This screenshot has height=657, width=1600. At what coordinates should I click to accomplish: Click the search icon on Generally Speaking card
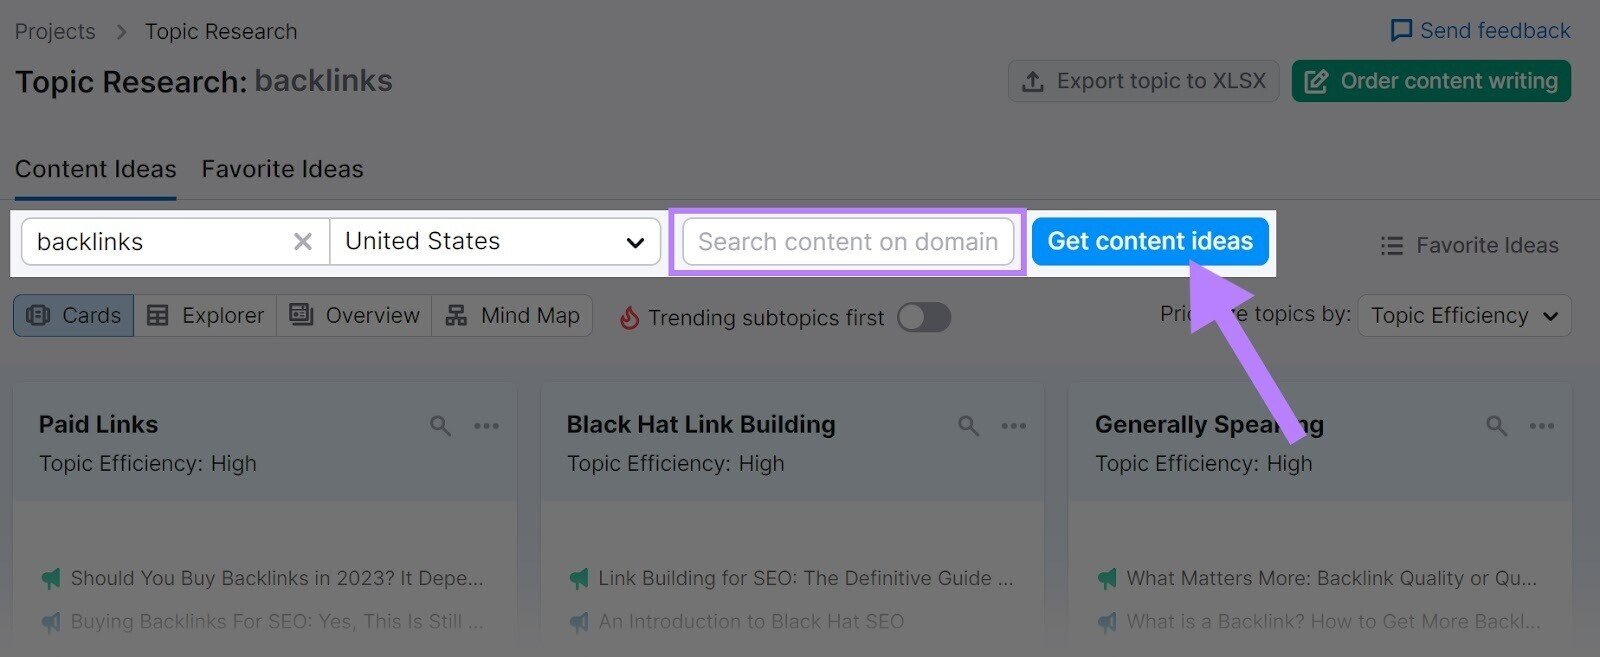click(1495, 425)
